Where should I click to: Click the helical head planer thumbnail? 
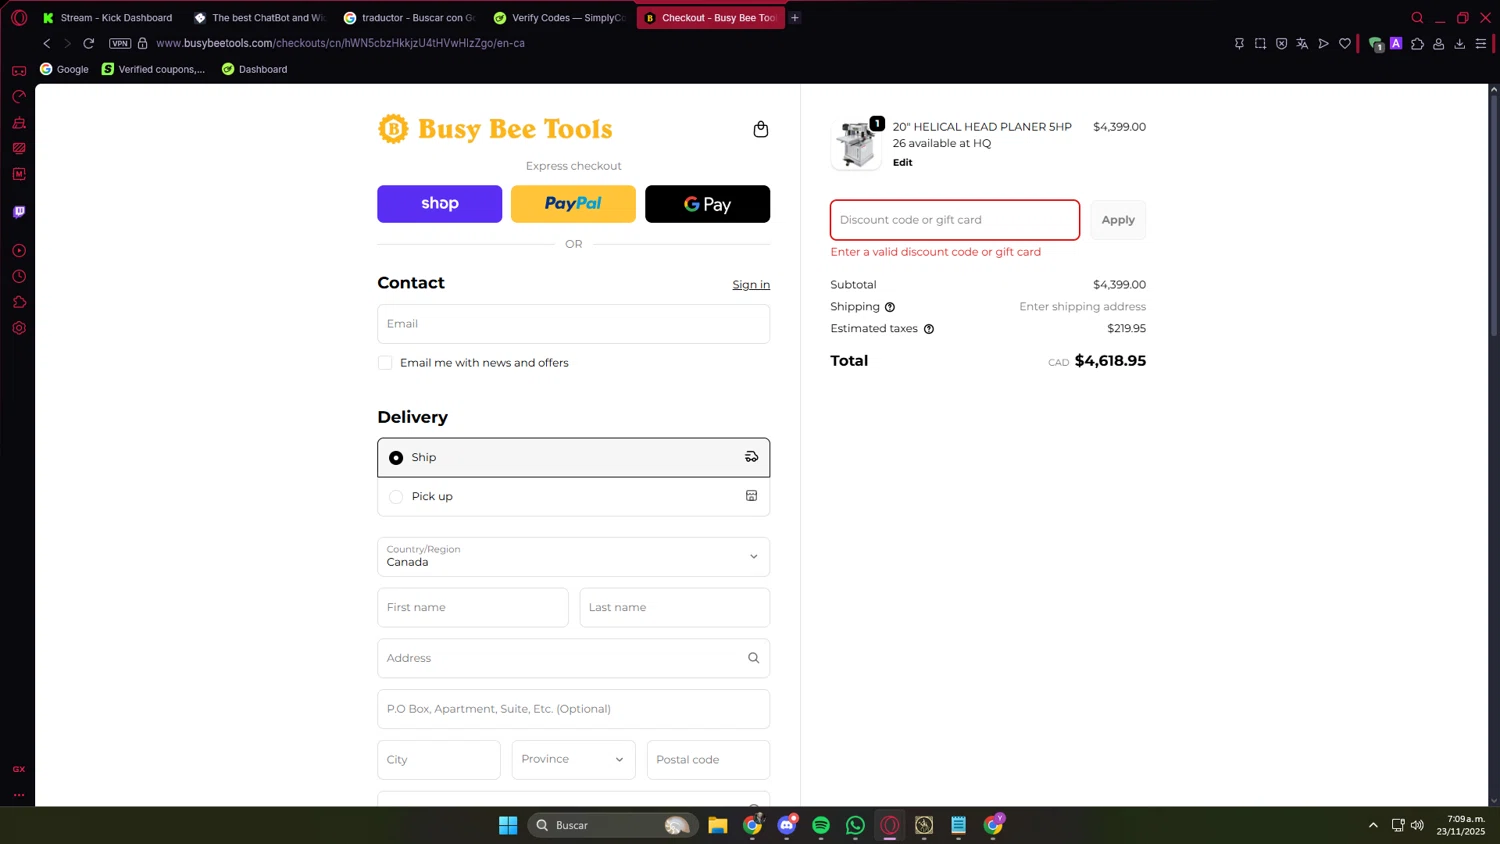(856, 144)
